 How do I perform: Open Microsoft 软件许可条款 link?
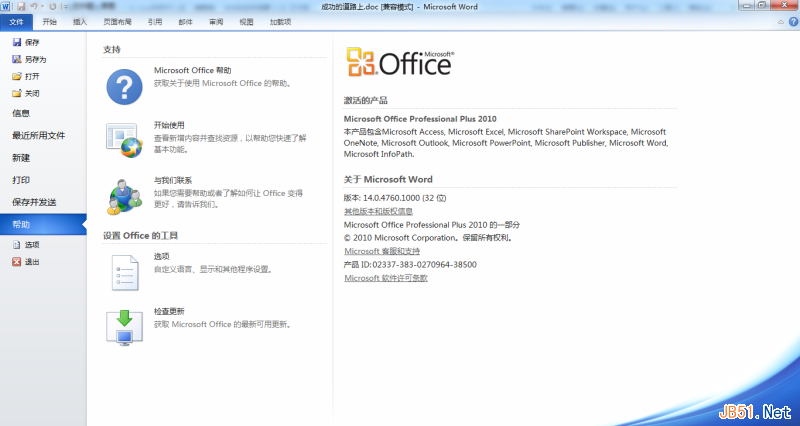[386, 278]
